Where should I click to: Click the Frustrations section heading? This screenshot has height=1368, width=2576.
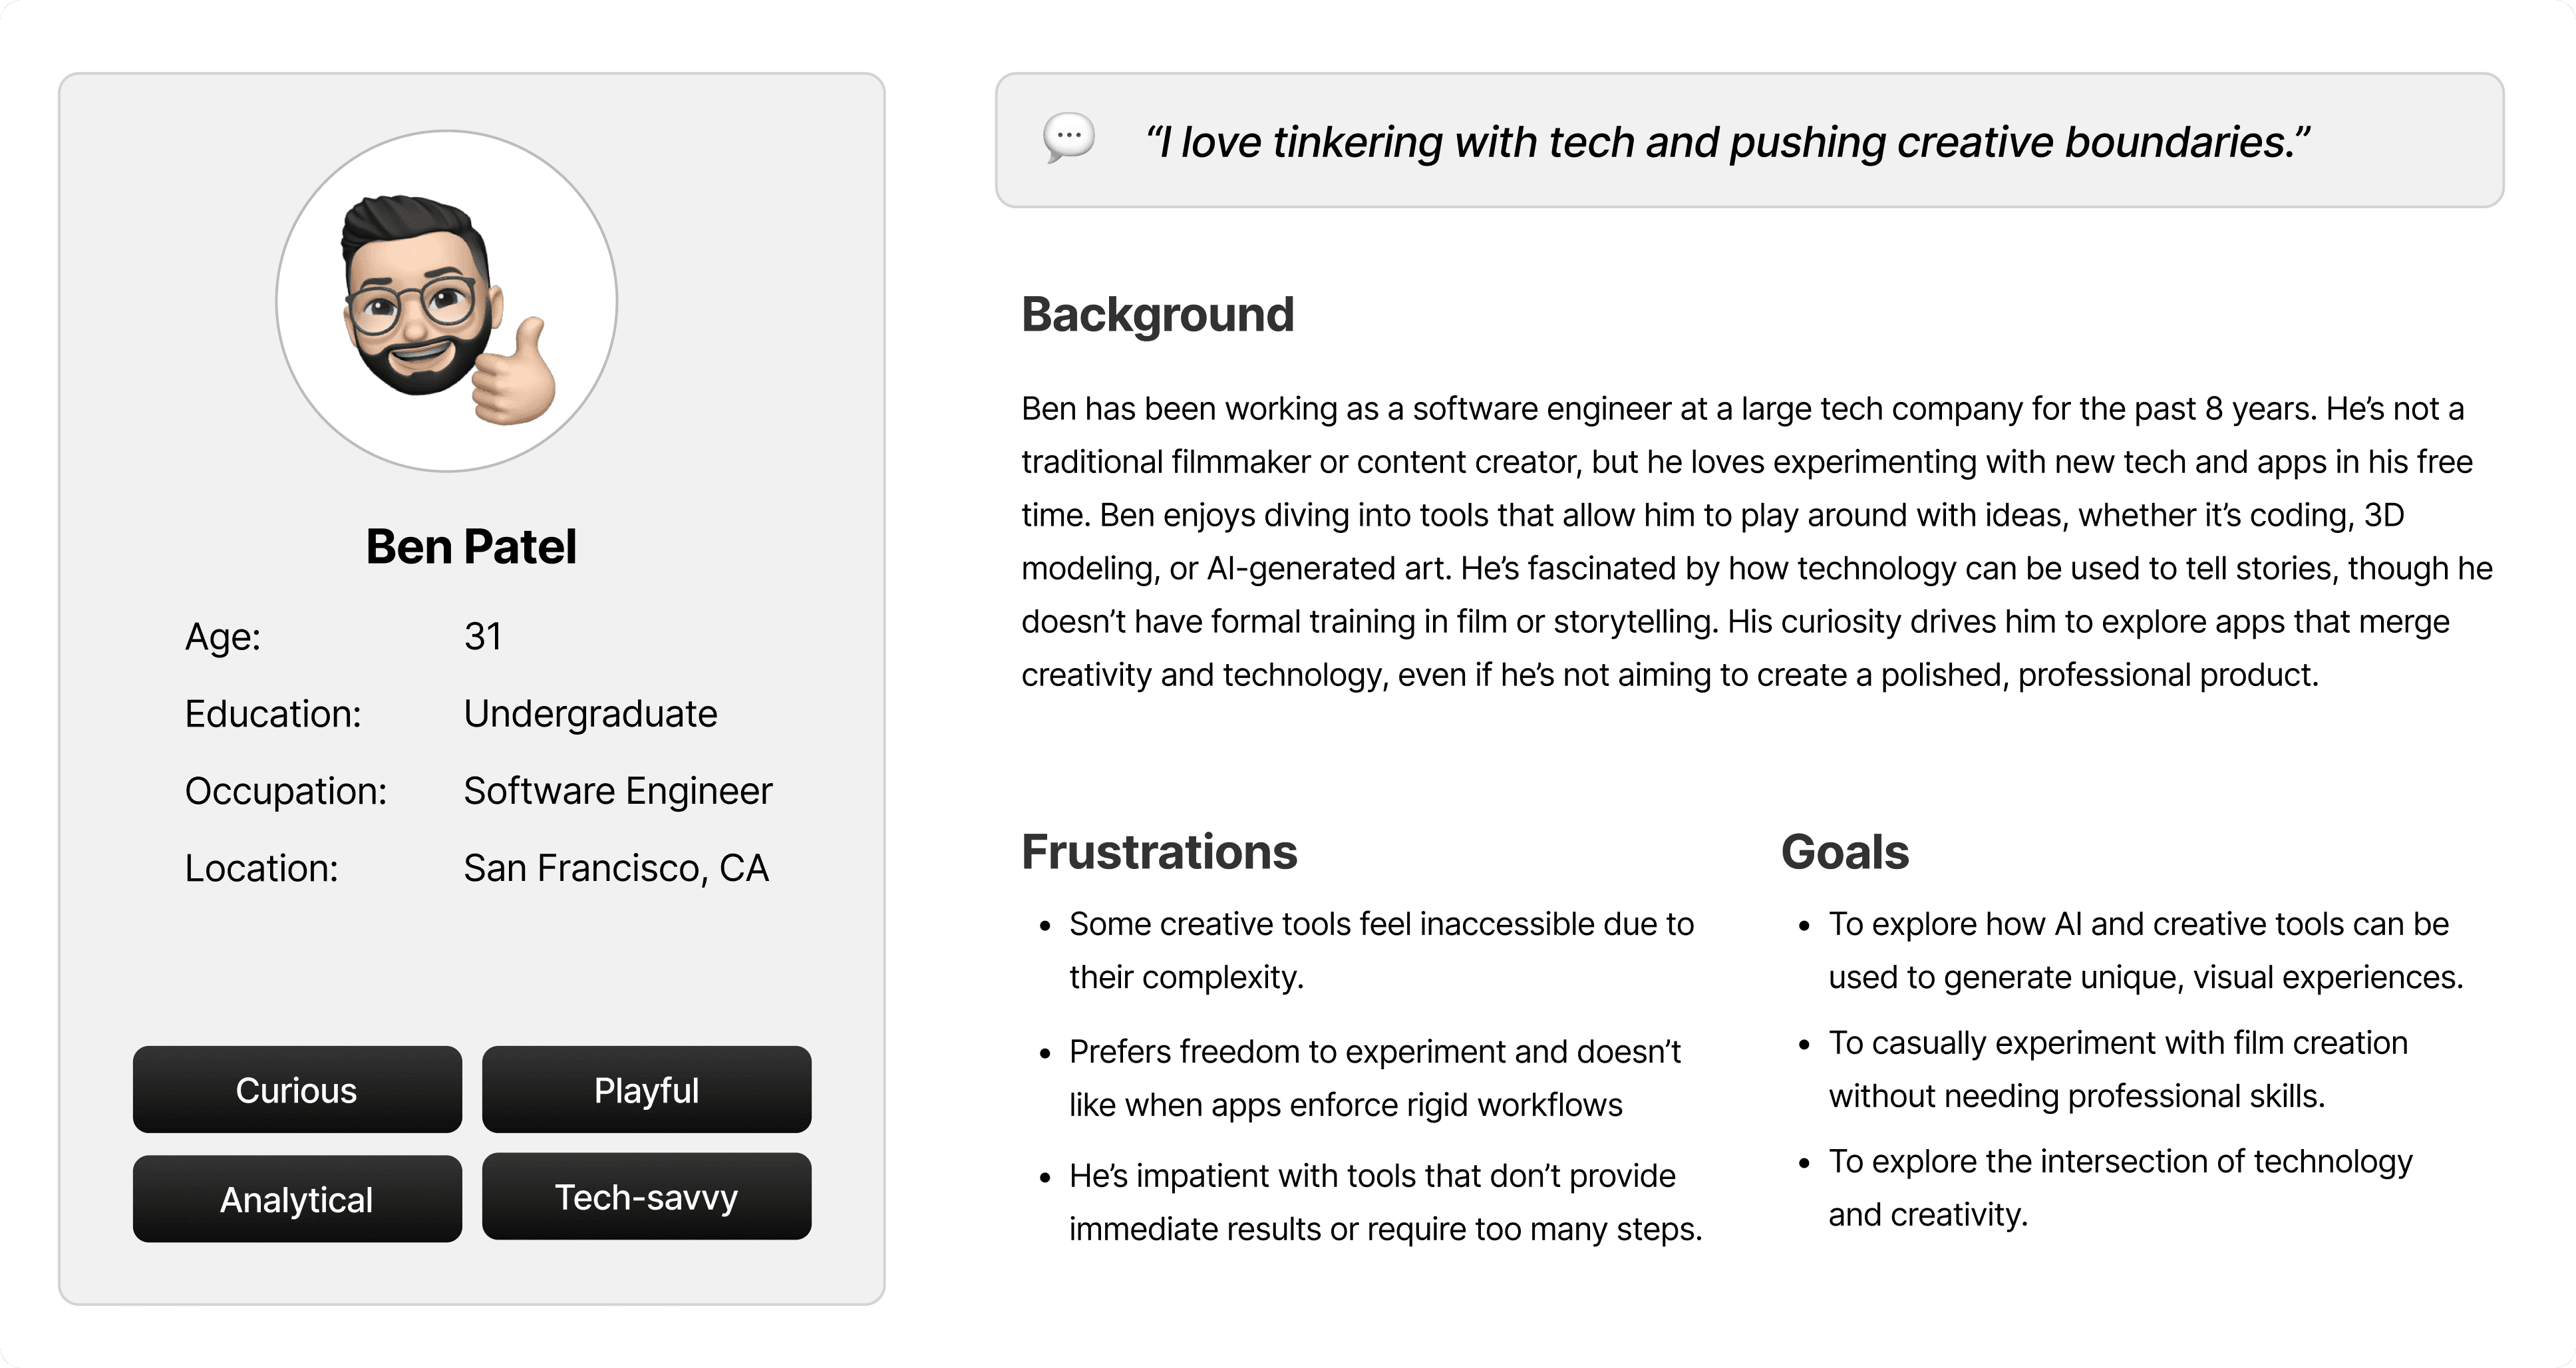coord(1159,852)
